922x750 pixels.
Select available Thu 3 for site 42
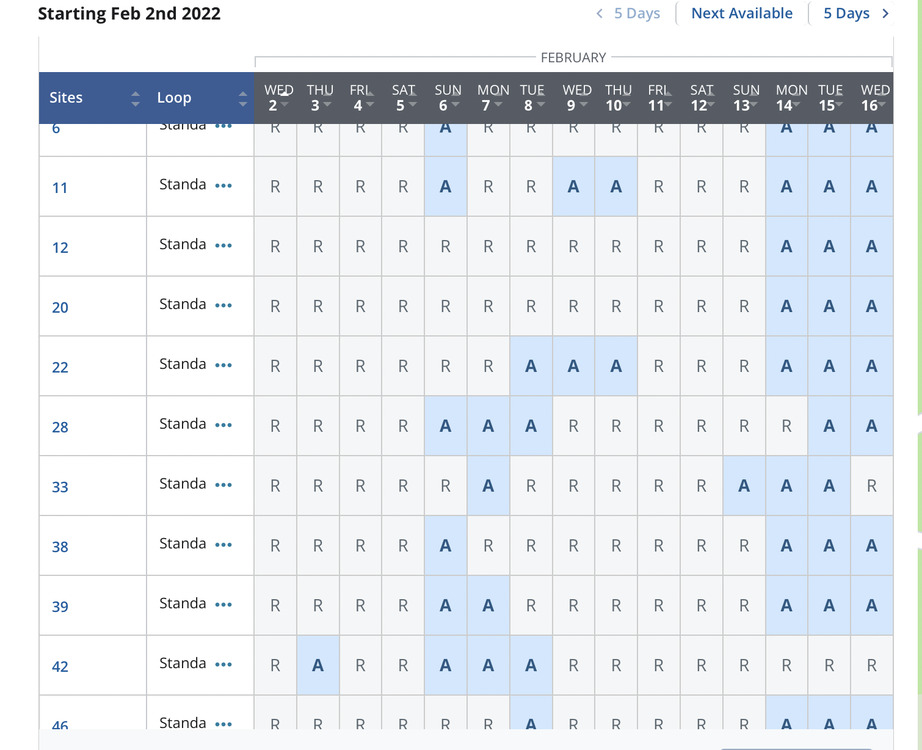pyautogui.click(x=318, y=665)
